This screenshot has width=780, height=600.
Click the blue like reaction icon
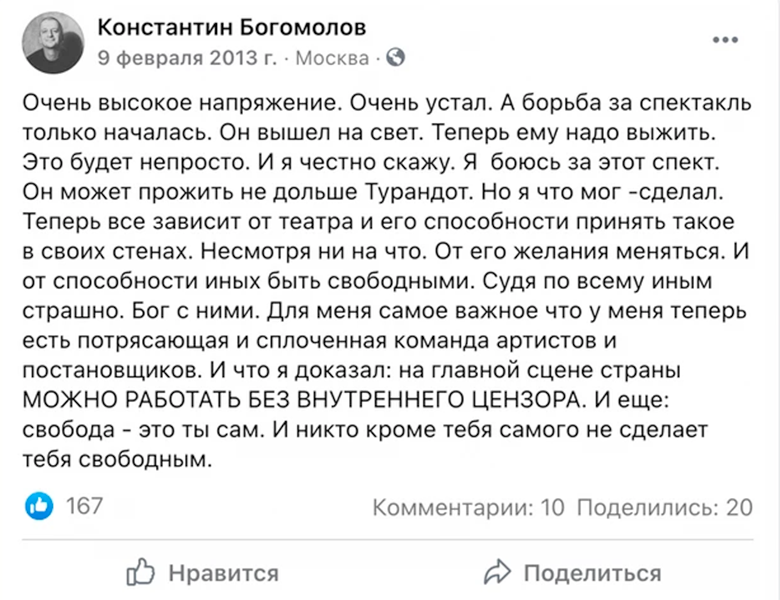39,506
